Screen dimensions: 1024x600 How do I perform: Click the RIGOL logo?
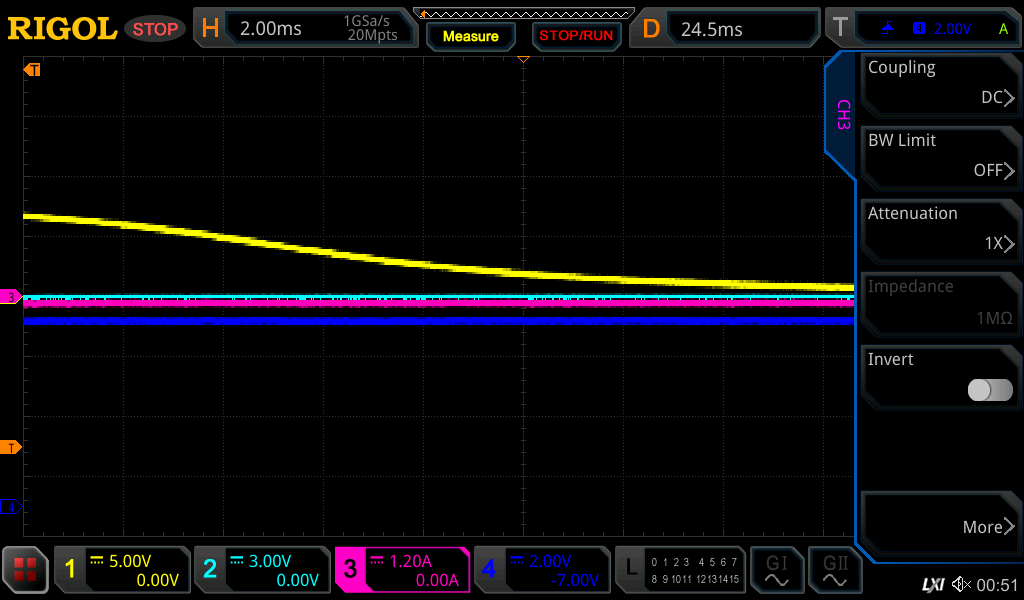coord(62,29)
